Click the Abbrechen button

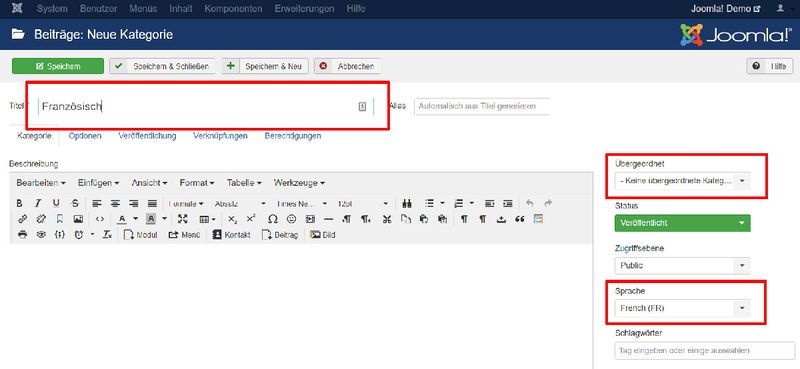347,66
